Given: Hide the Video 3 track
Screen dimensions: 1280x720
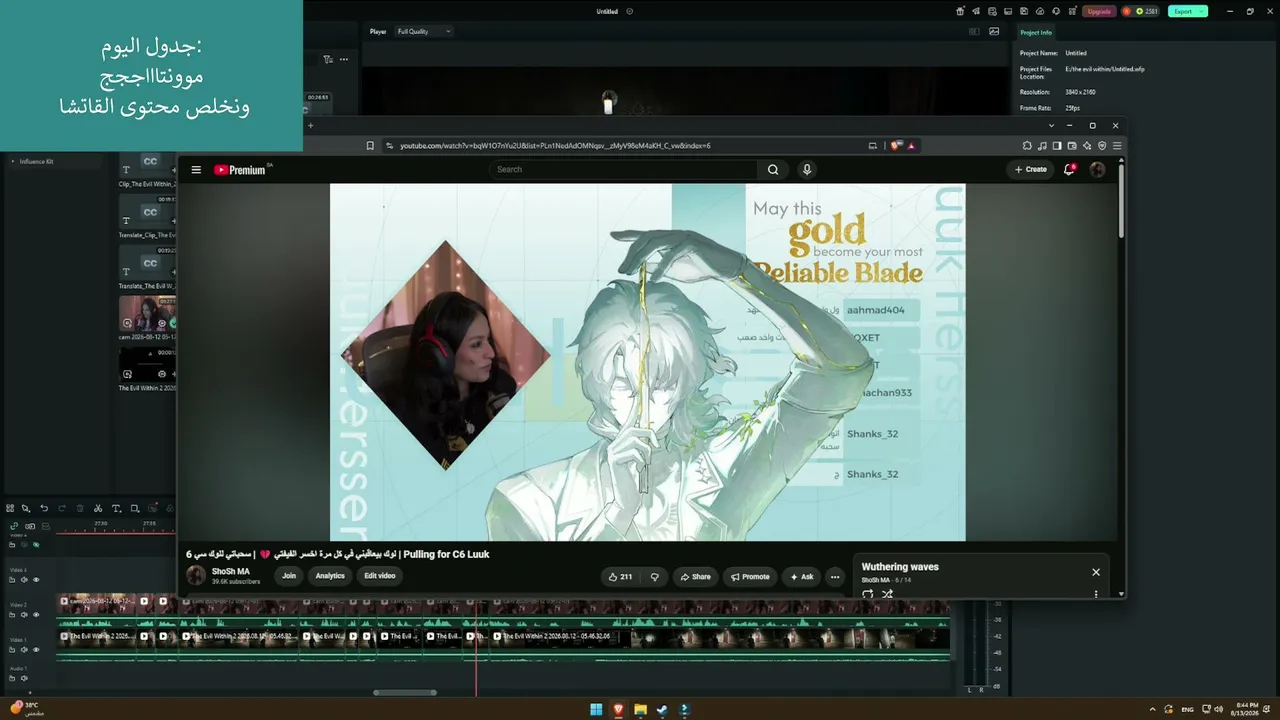Looking at the screenshot, I should [x=36, y=580].
